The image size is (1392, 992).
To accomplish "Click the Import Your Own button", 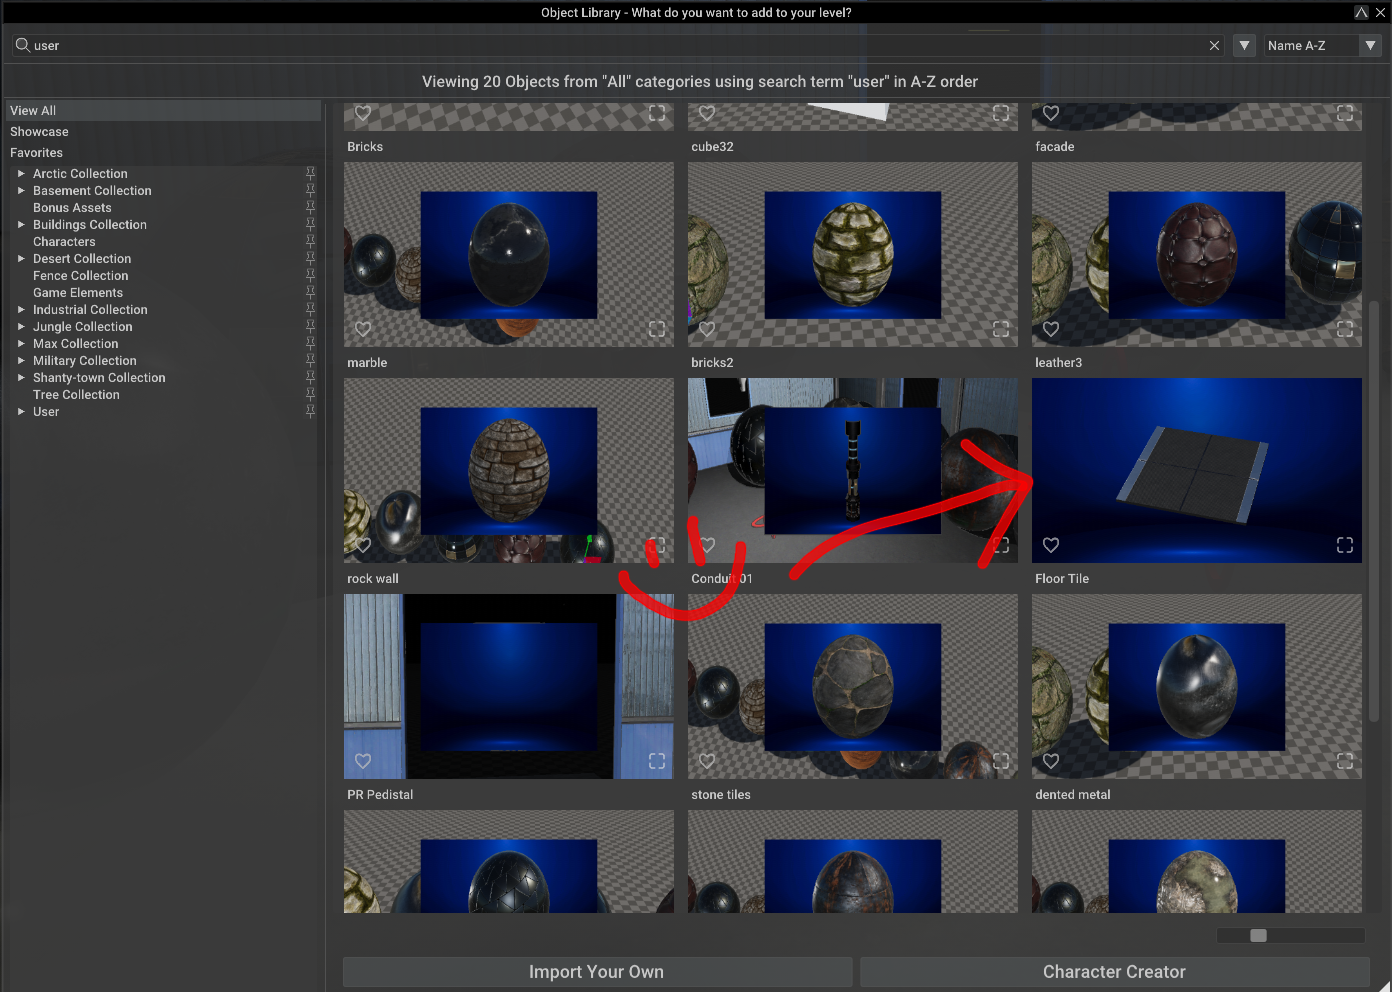I will 596,971.
